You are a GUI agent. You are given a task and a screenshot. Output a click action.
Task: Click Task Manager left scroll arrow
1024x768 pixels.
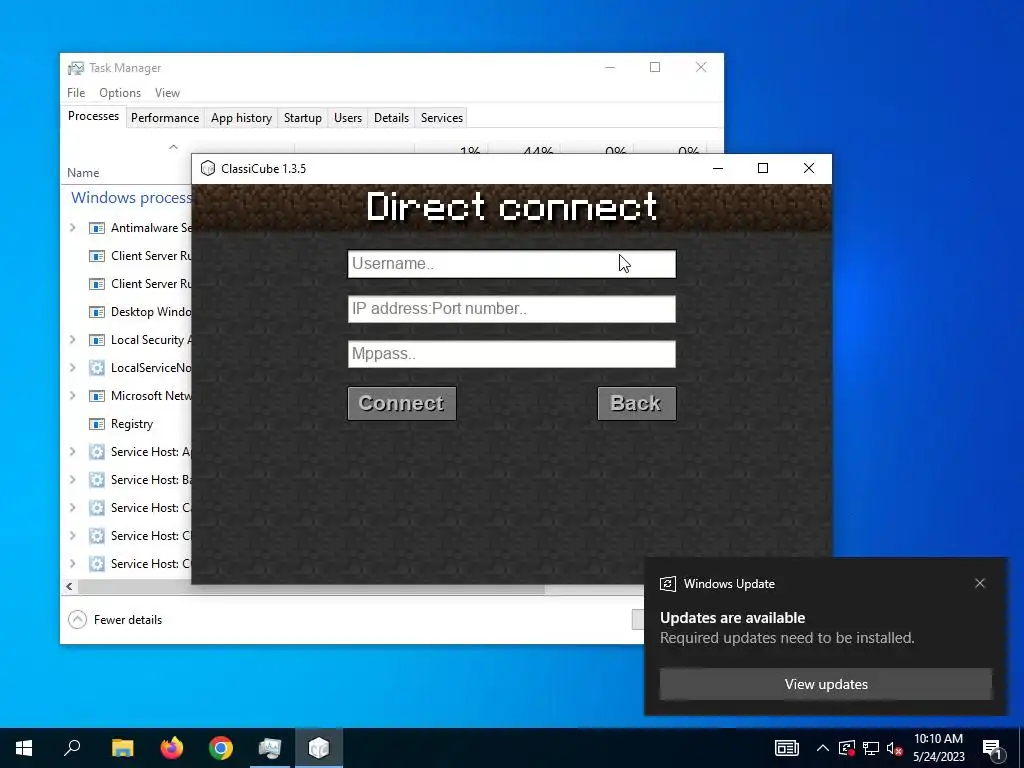click(69, 586)
